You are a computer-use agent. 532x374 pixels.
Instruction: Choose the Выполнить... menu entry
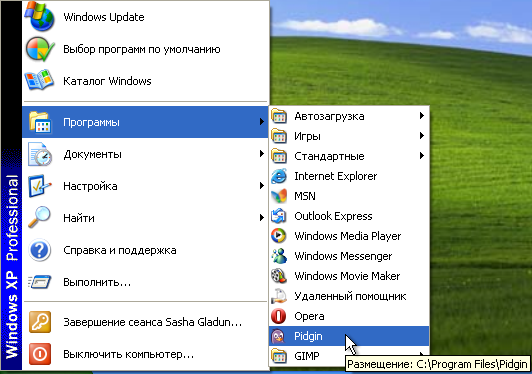pos(146,282)
